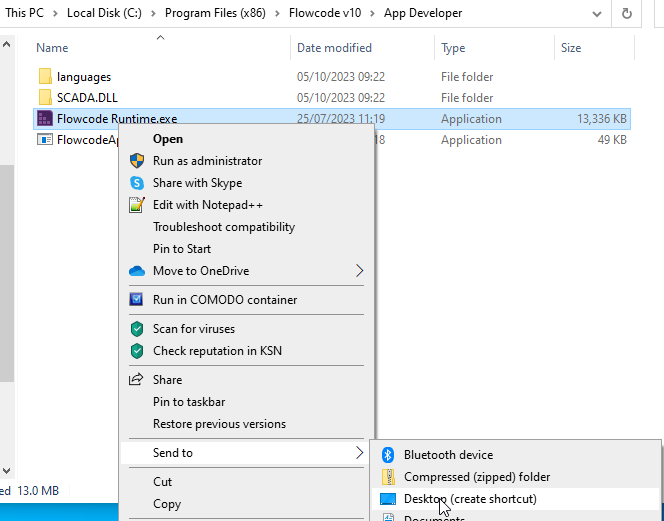Choose Desktop (create shortcut)
Image resolution: width=664 pixels, height=521 pixels.
coord(516,499)
